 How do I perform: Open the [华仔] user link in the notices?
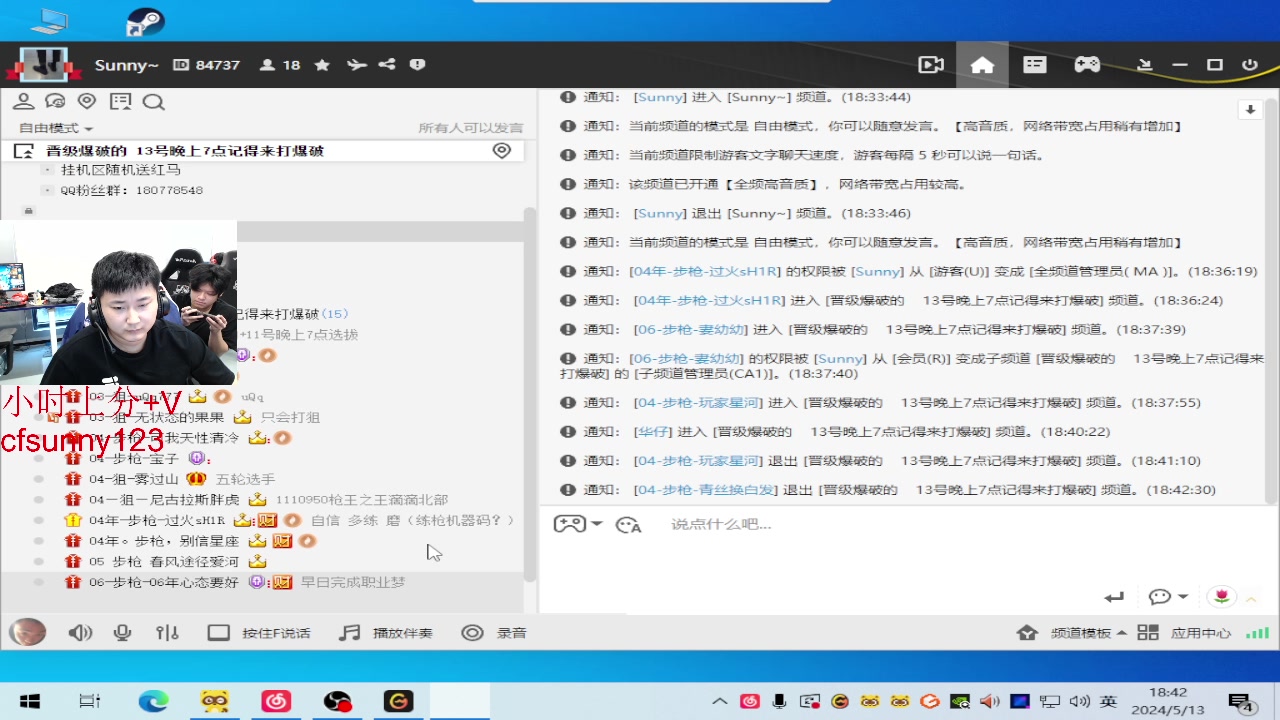click(x=654, y=432)
